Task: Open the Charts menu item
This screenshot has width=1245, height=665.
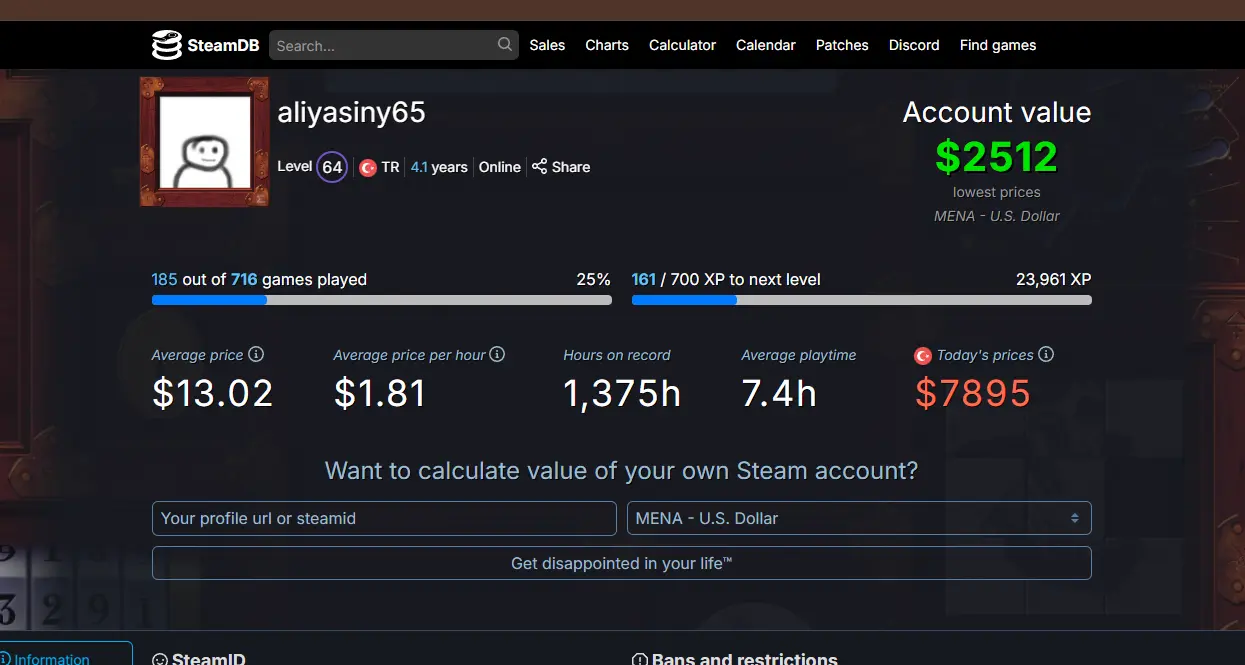Action: pyautogui.click(x=607, y=45)
